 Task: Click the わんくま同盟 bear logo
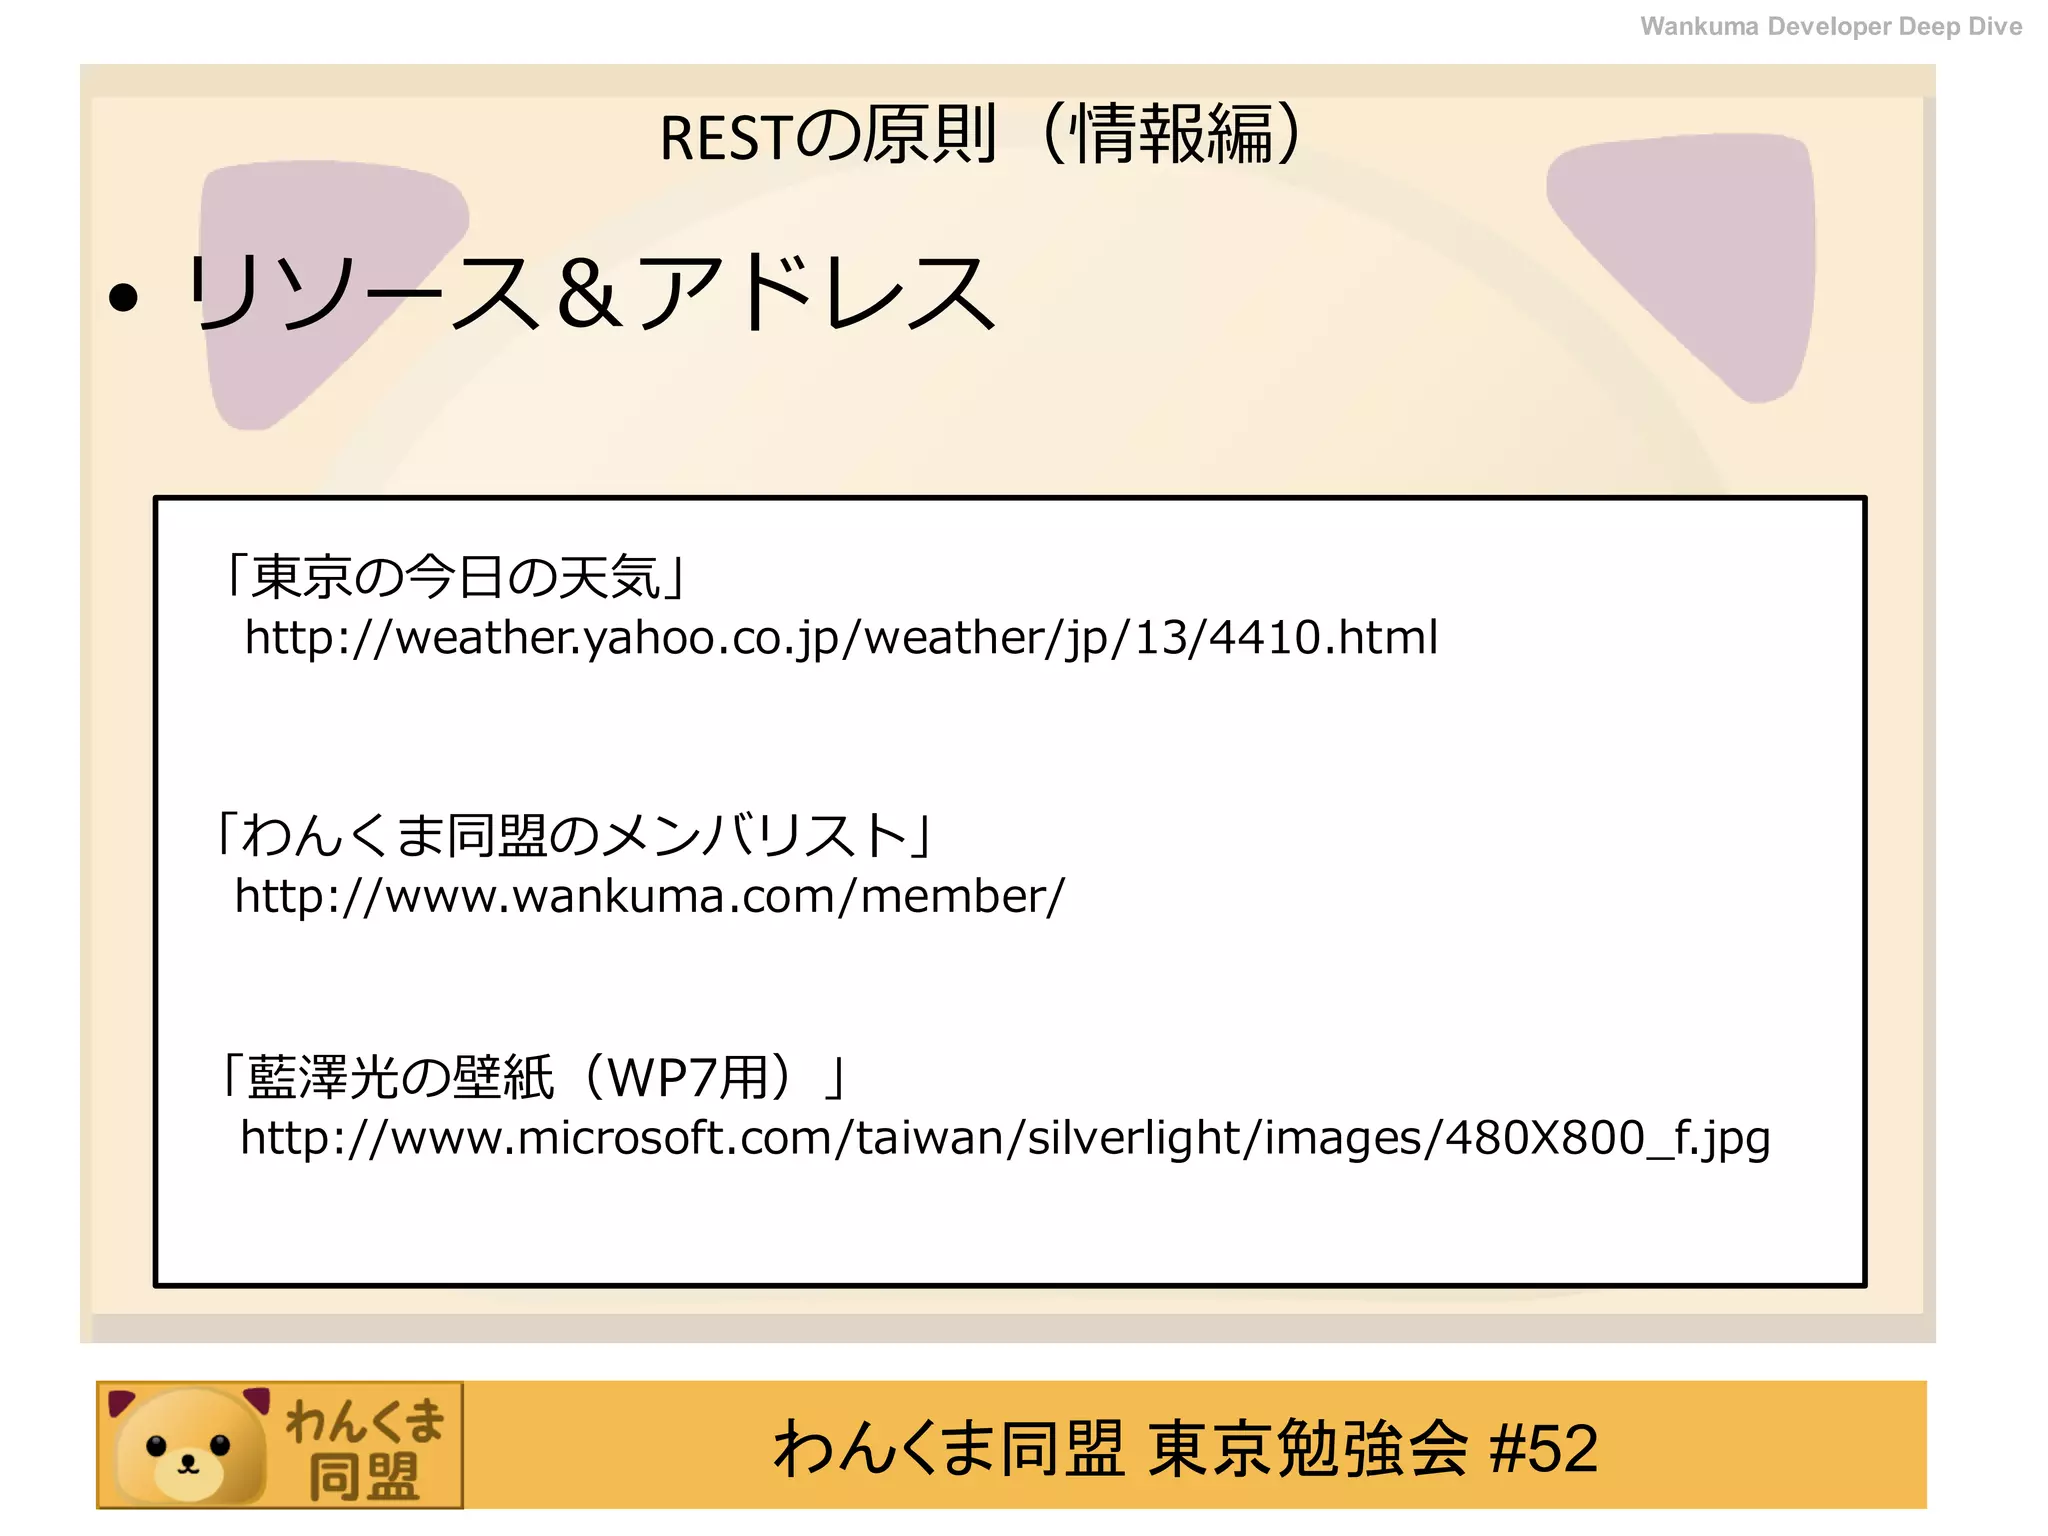[x=280, y=1445]
